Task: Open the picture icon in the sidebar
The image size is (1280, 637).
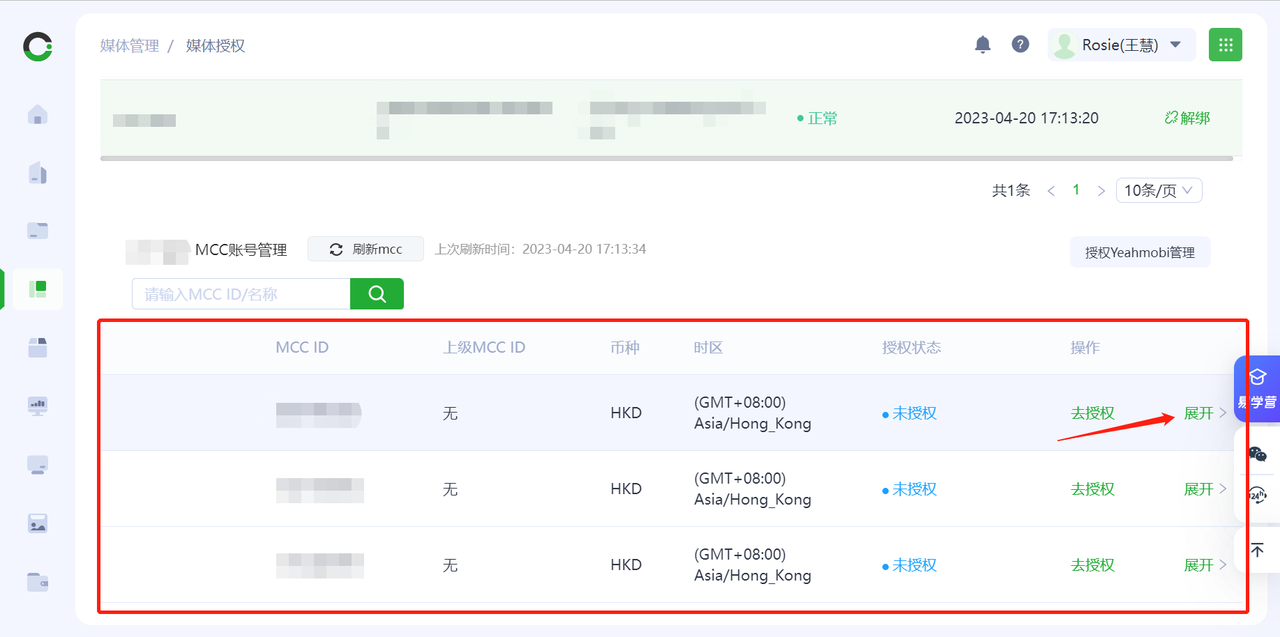Action: point(38,523)
